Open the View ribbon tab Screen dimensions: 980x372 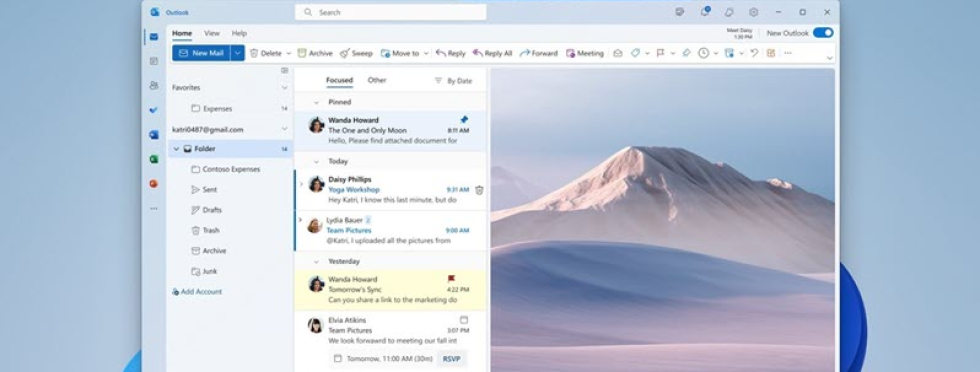pyautogui.click(x=212, y=33)
